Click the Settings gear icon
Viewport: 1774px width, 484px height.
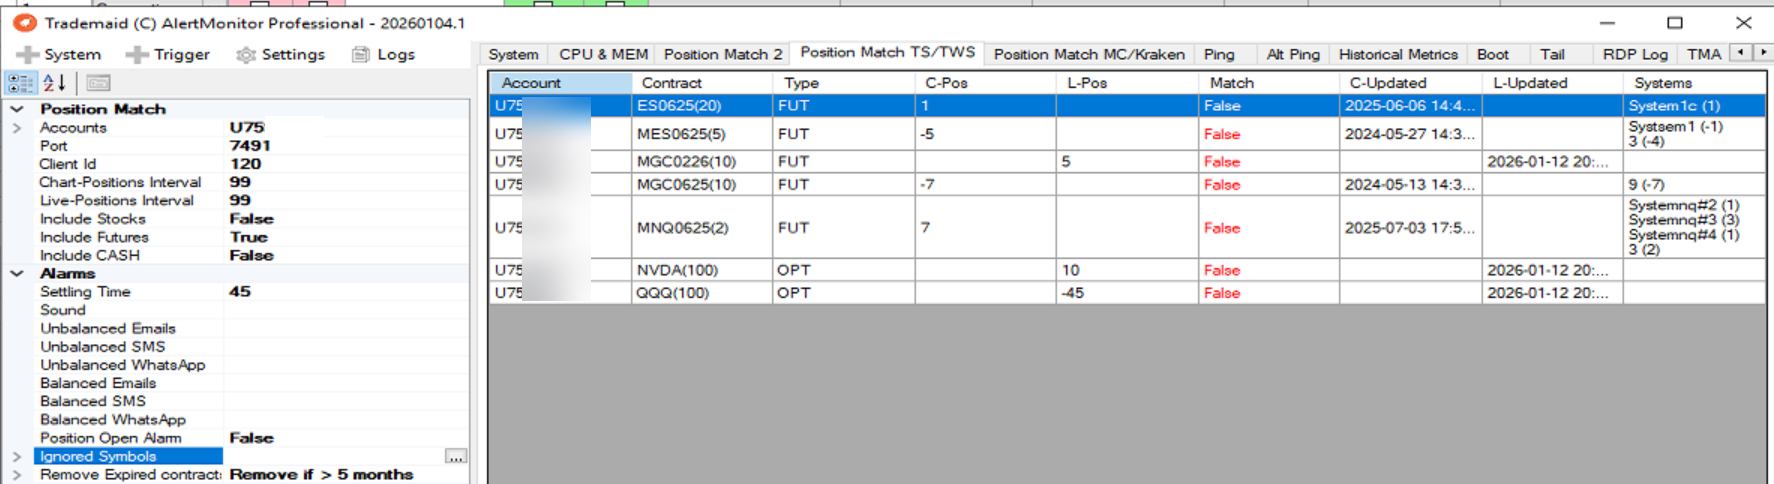pos(246,55)
